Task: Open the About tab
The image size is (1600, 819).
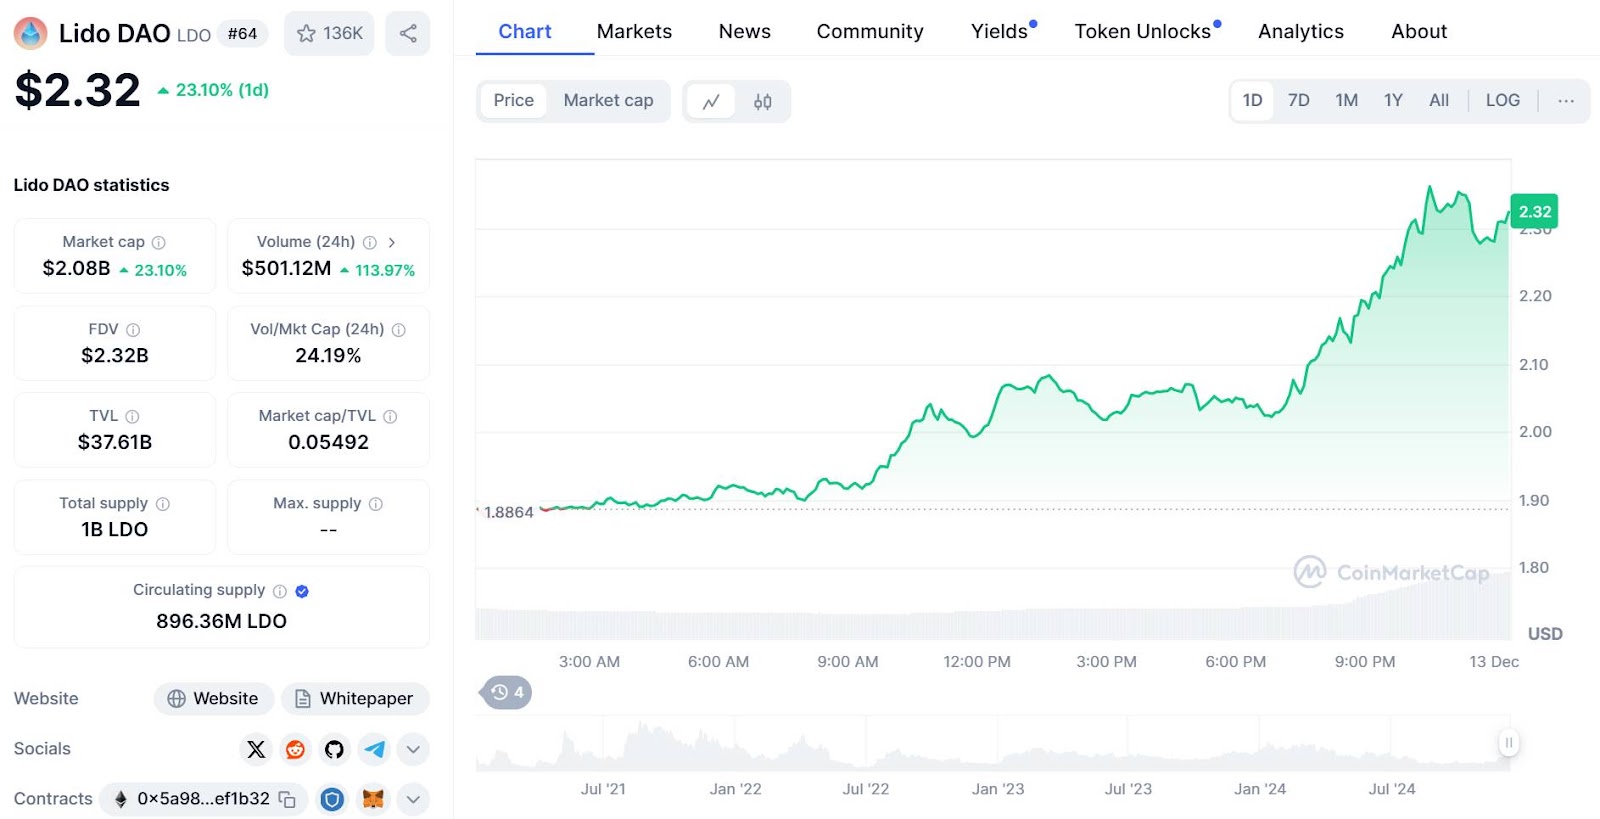Action: 1419,31
